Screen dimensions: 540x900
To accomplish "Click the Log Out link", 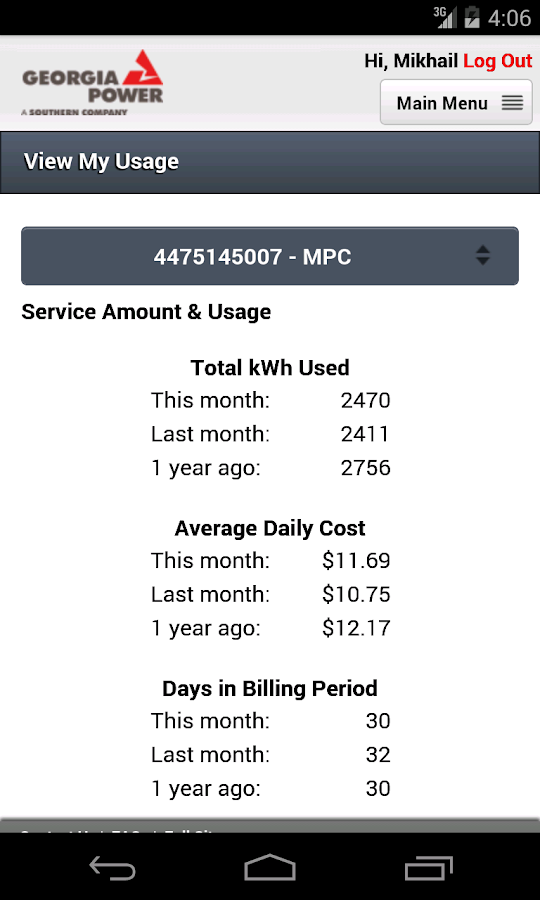I will pyautogui.click(x=498, y=61).
